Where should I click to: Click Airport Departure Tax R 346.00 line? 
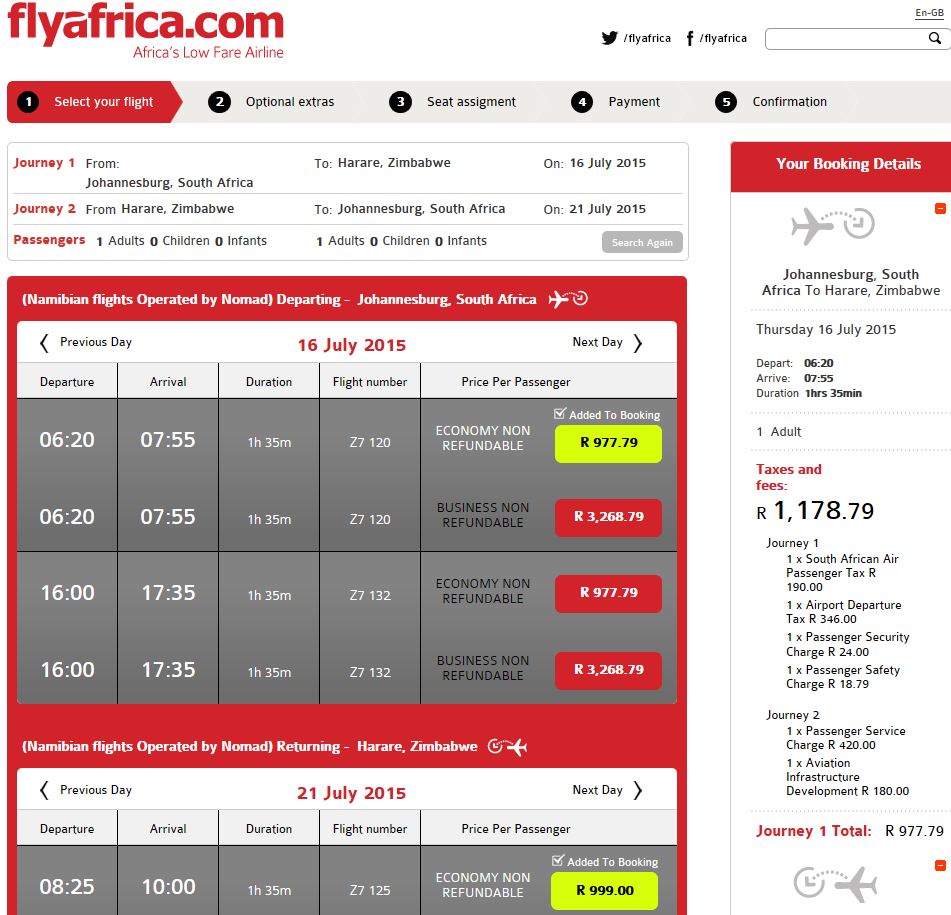click(844, 612)
